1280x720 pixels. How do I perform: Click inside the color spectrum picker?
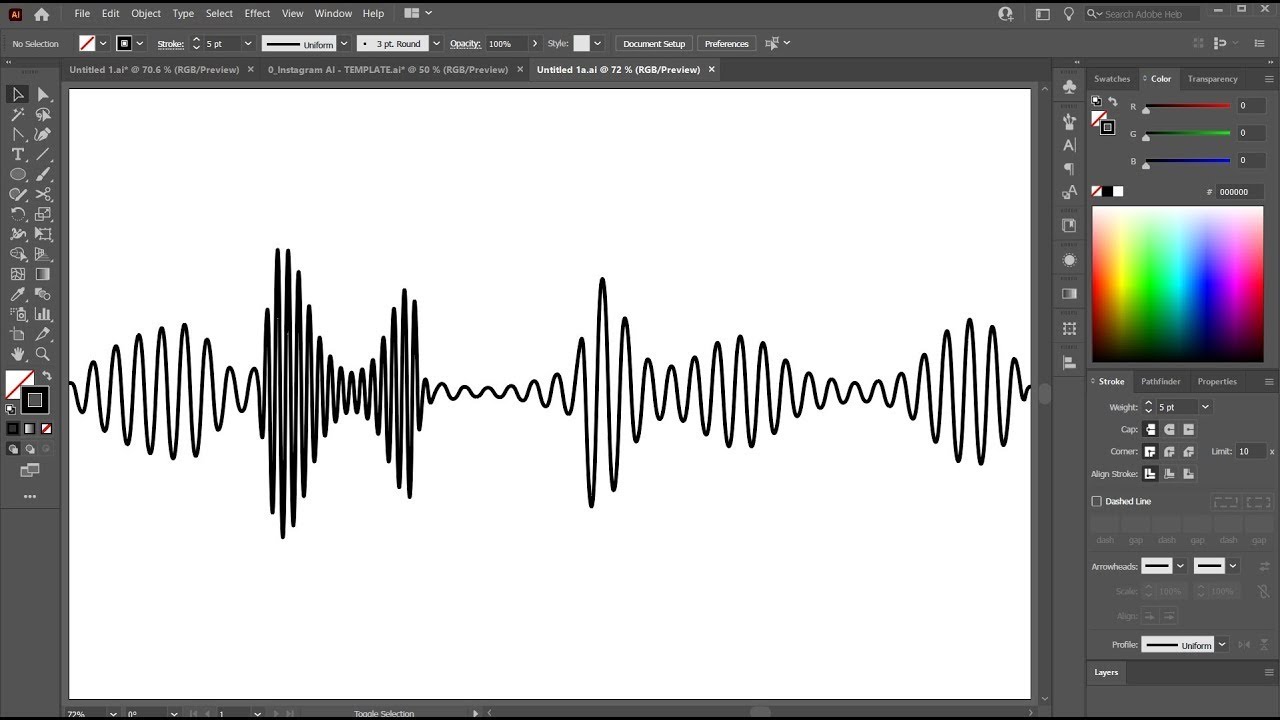(x=1178, y=284)
